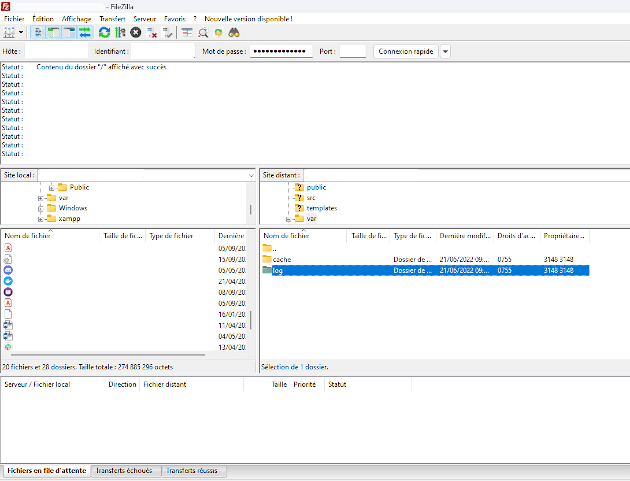Open the Site Manager icon
Screen dimensions: 630x481
(10, 33)
